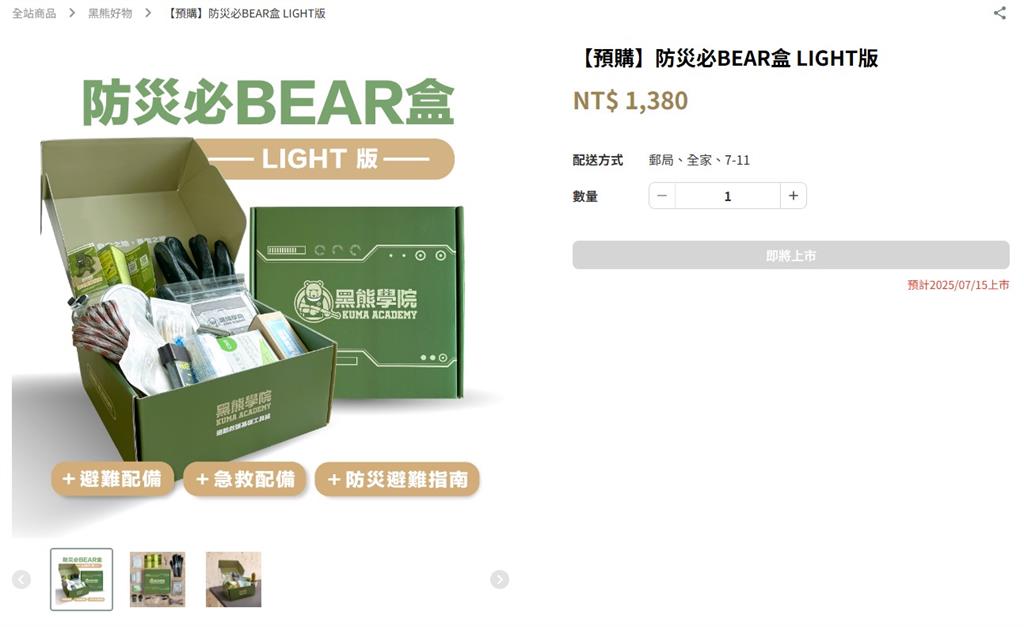Viewport: 1024px width, 627px height.
Task: Click the share icon at top right
Action: pos(1000,12)
